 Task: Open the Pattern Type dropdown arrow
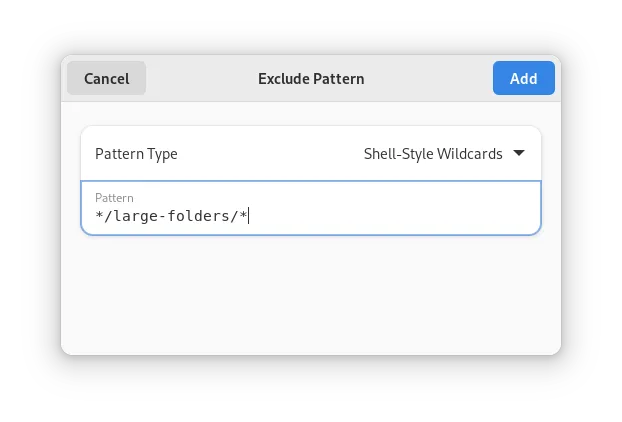click(518, 154)
